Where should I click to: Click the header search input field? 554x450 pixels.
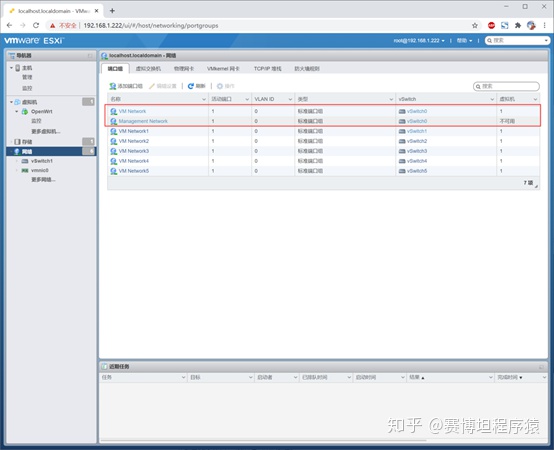pos(517,41)
